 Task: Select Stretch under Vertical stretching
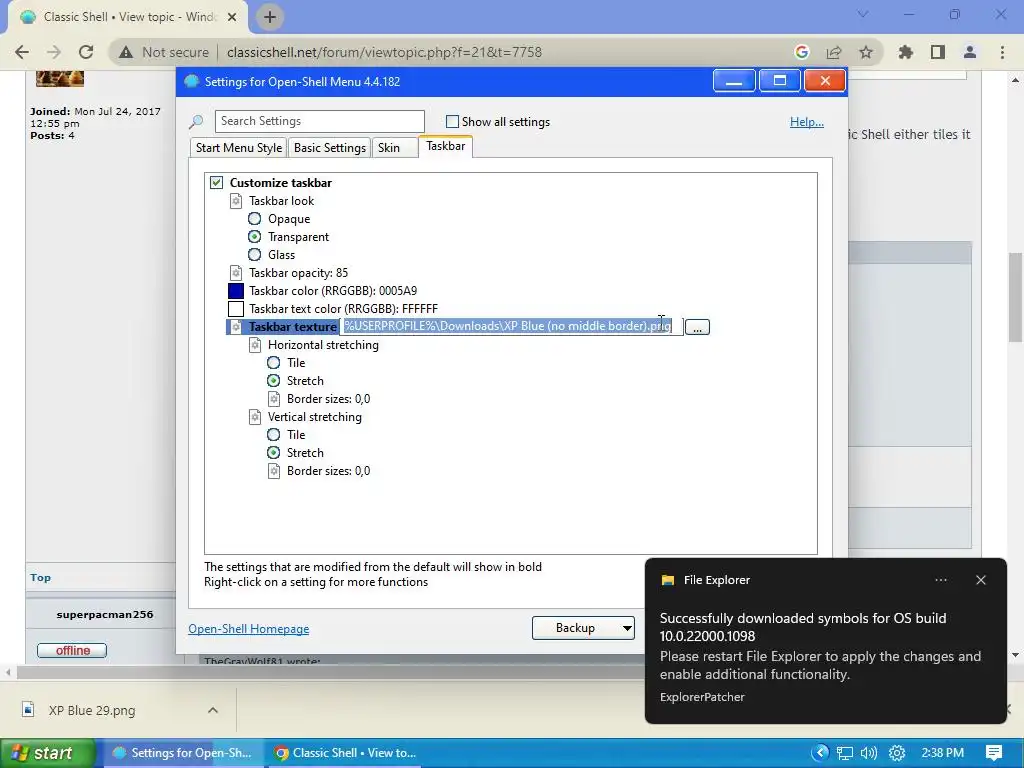click(274, 453)
